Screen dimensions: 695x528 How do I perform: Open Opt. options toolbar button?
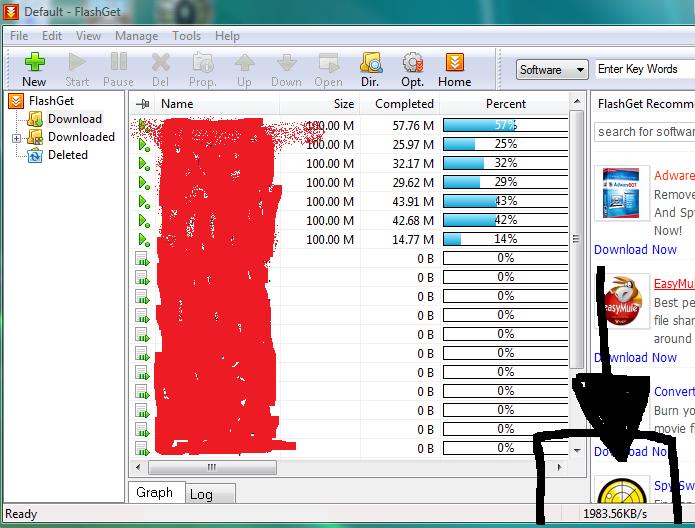413,69
